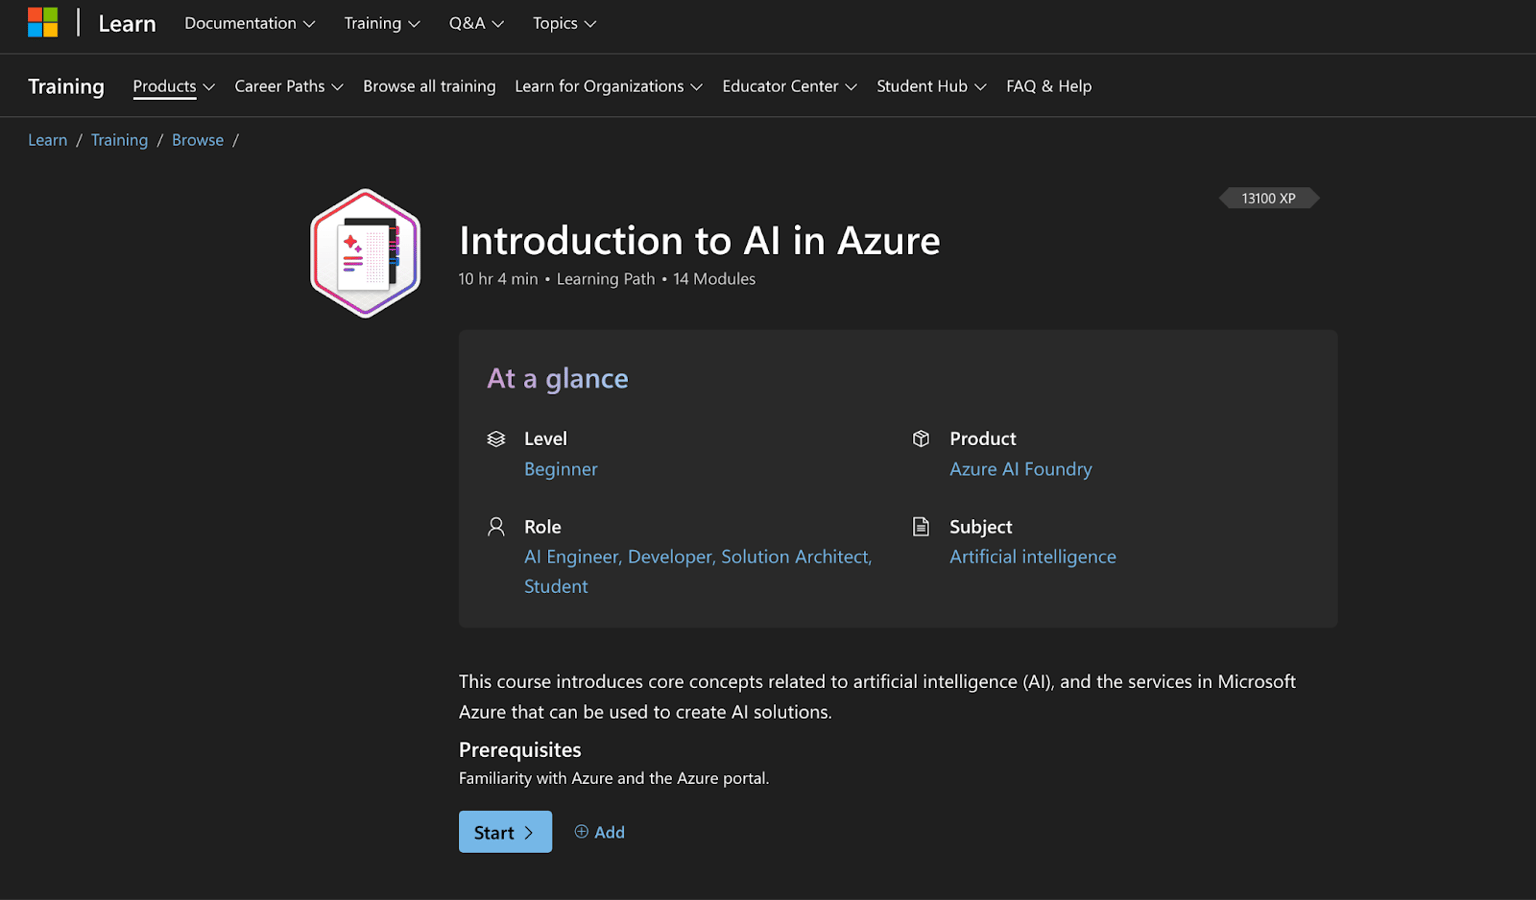This screenshot has width=1536, height=900.
Task: Follow the Beginner level link
Action: point(560,469)
